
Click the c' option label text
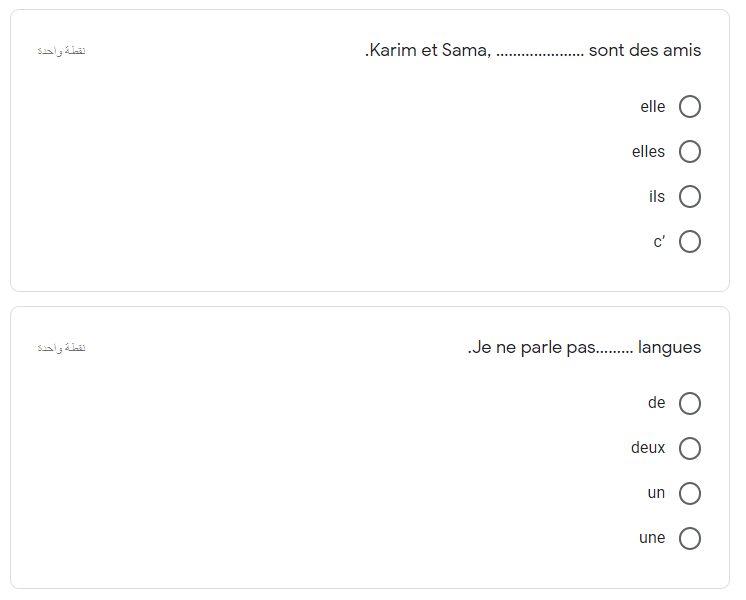click(659, 242)
